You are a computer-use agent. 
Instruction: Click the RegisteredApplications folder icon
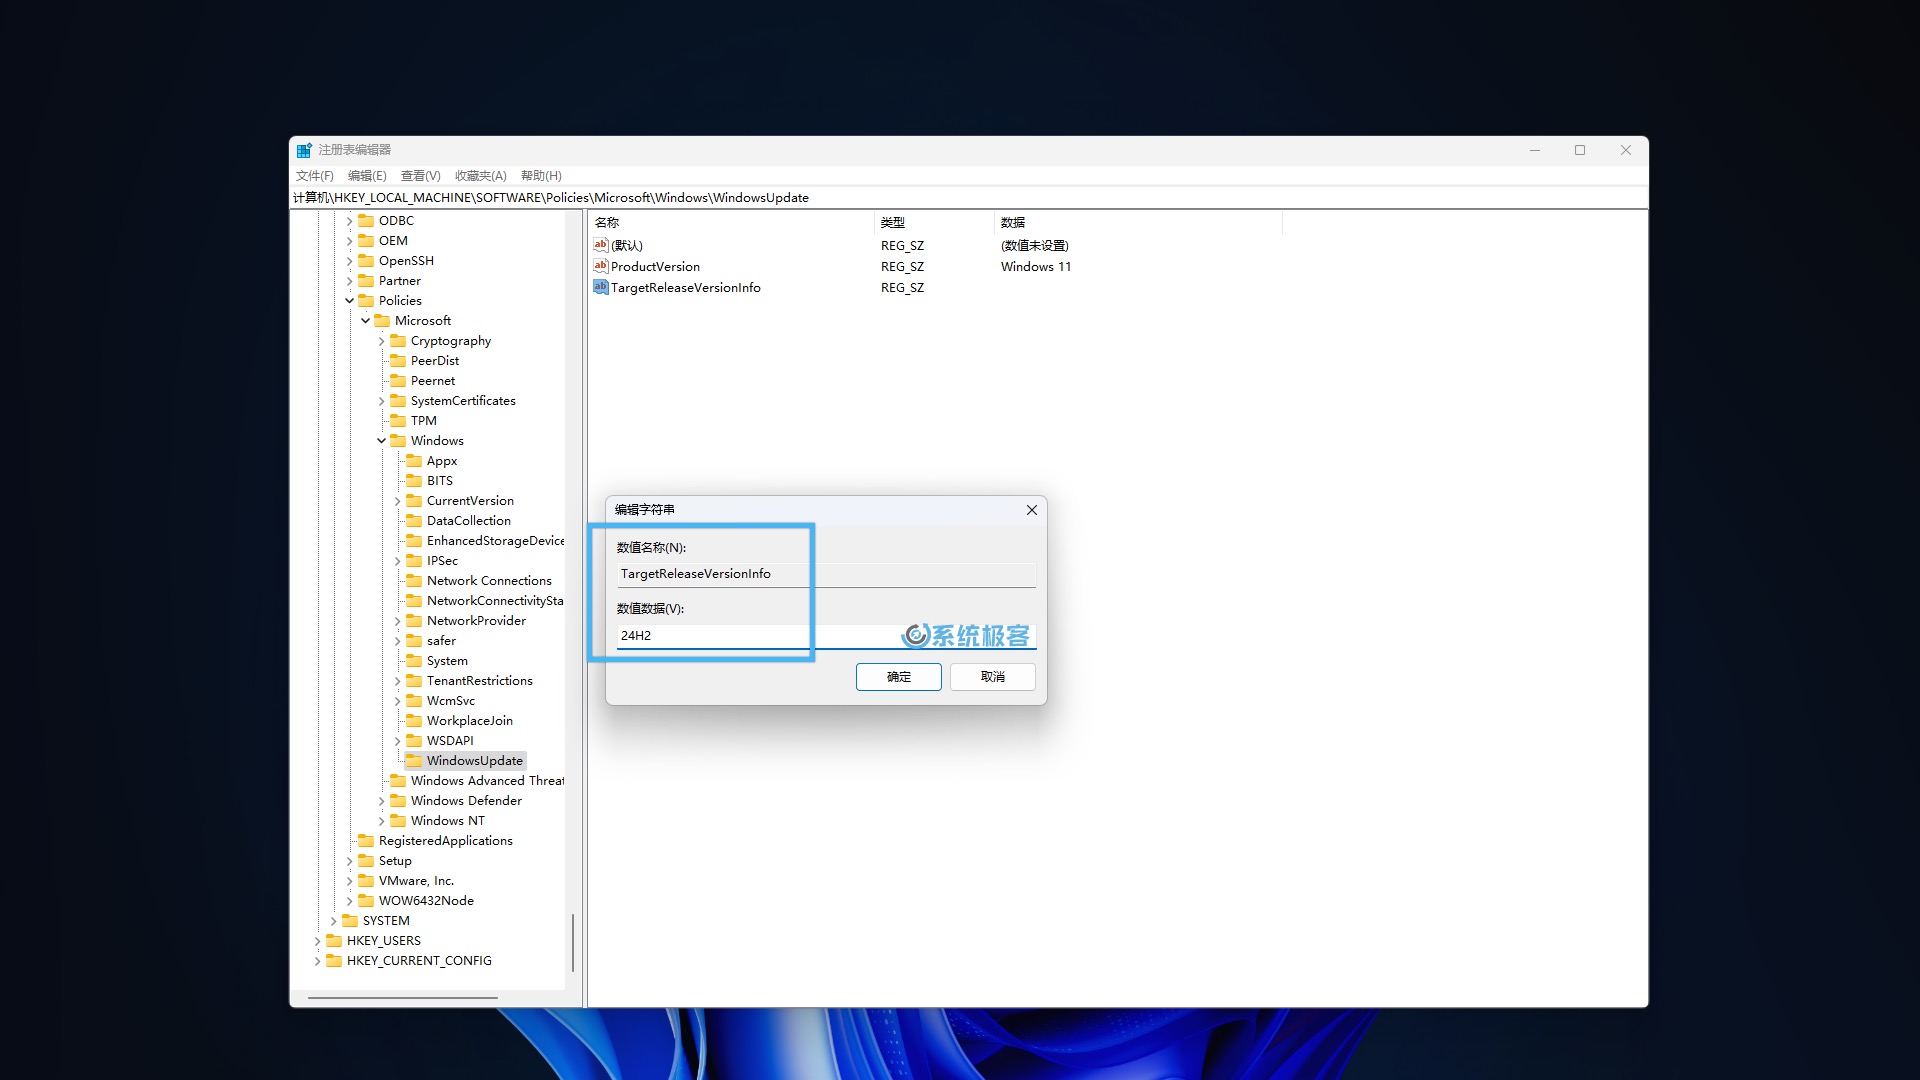click(366, 841)
